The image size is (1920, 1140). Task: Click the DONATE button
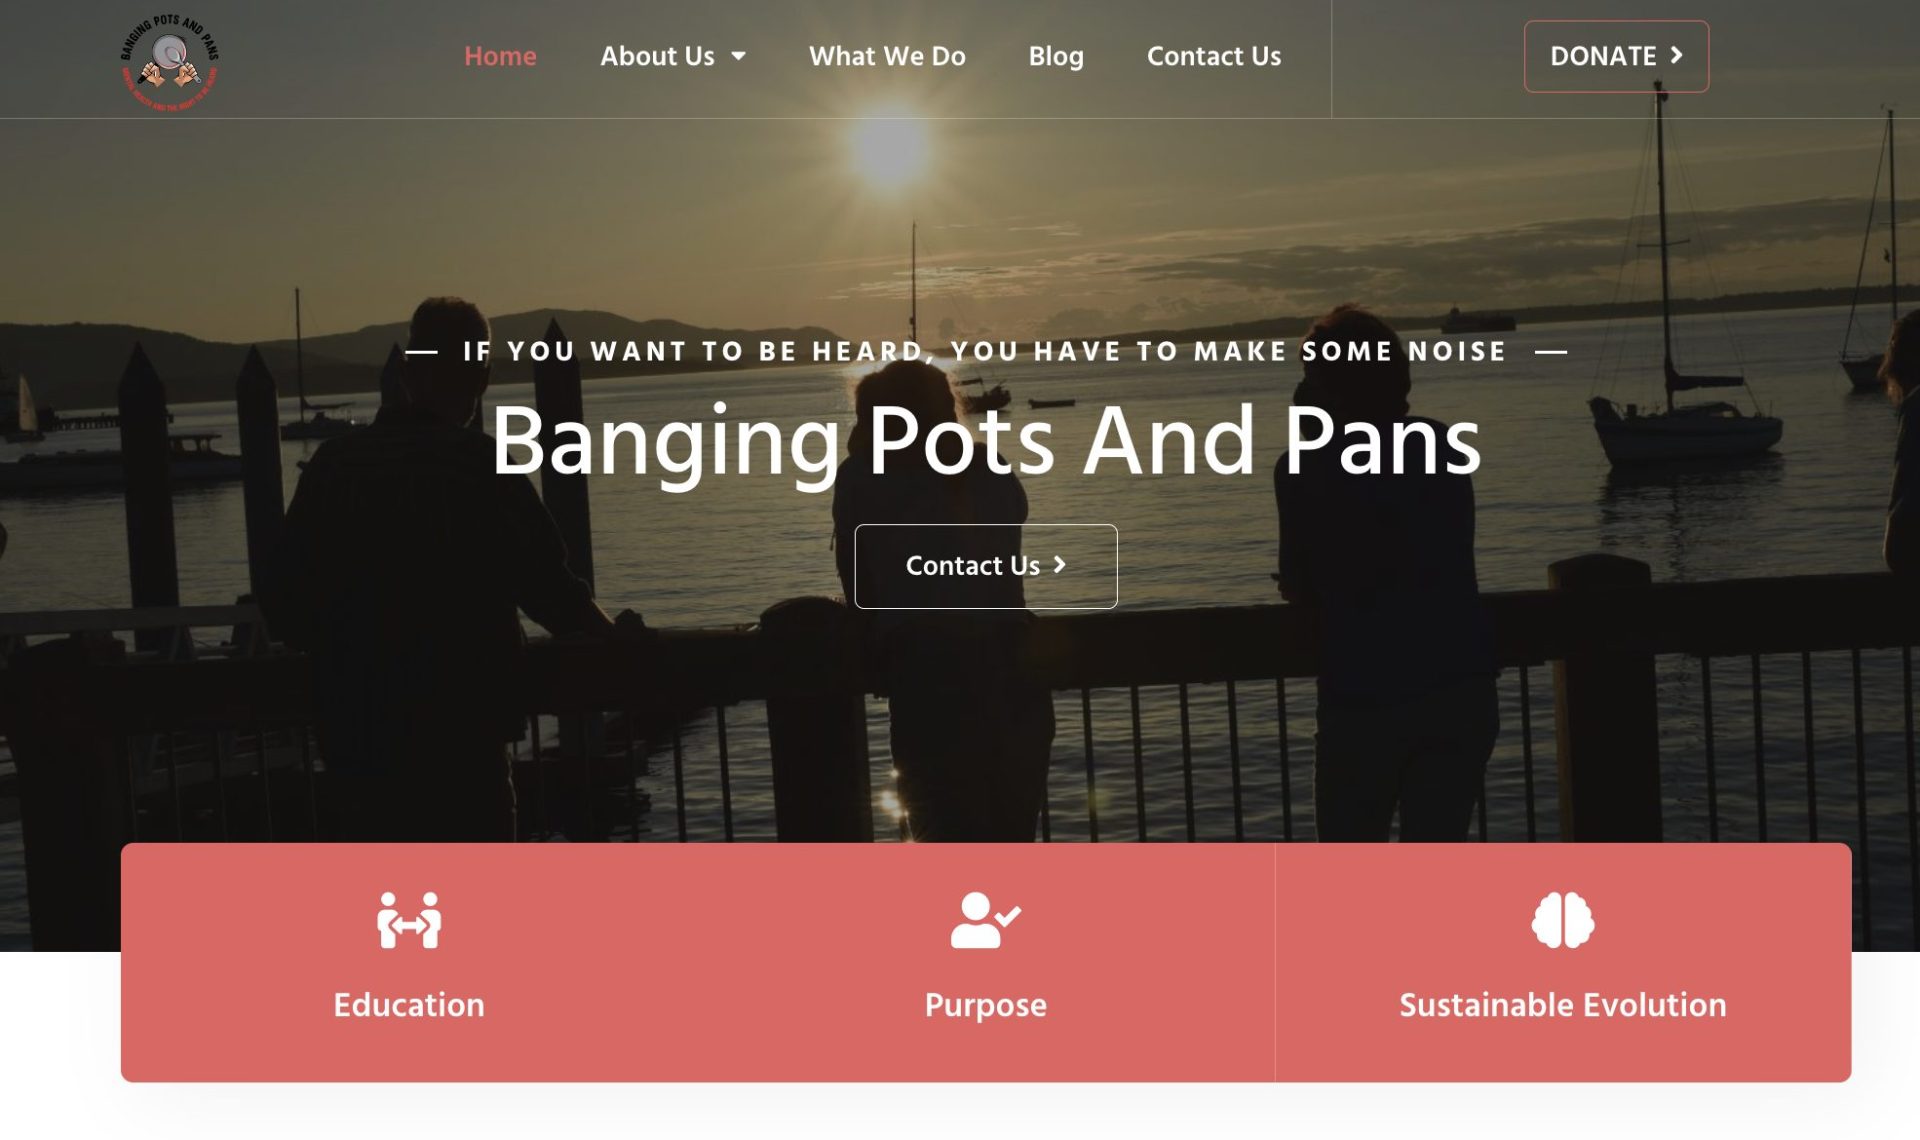click(1616, 57)
